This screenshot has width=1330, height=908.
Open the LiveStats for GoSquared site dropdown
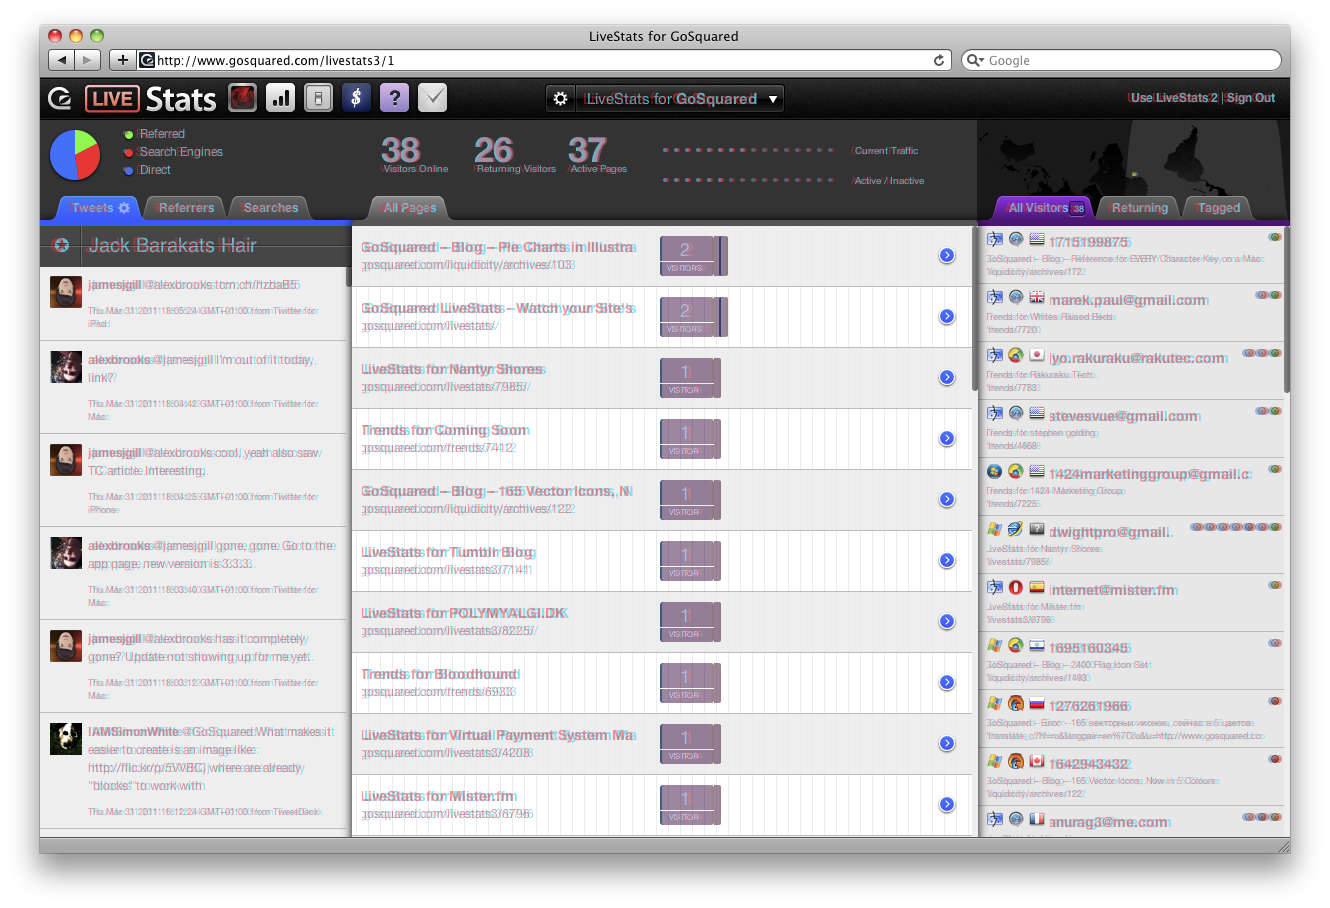click(x=680, y=98)
